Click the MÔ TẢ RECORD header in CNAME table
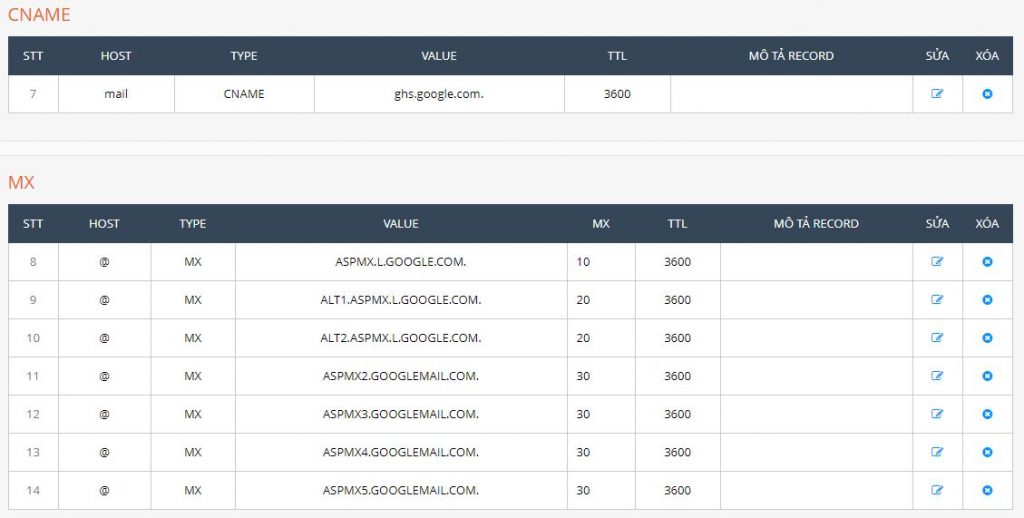Screen dimensions: 1024x518 791,56
